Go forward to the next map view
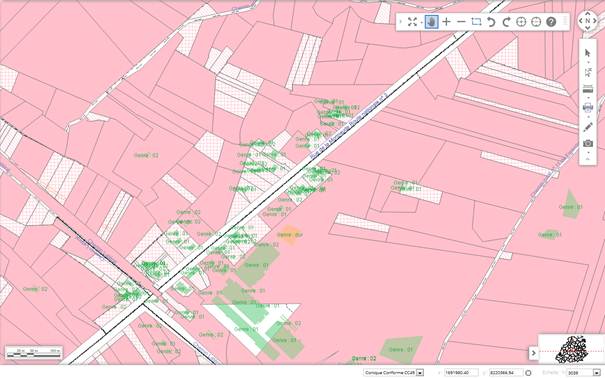This screenshot has width=605, height=378. [506, 22]
